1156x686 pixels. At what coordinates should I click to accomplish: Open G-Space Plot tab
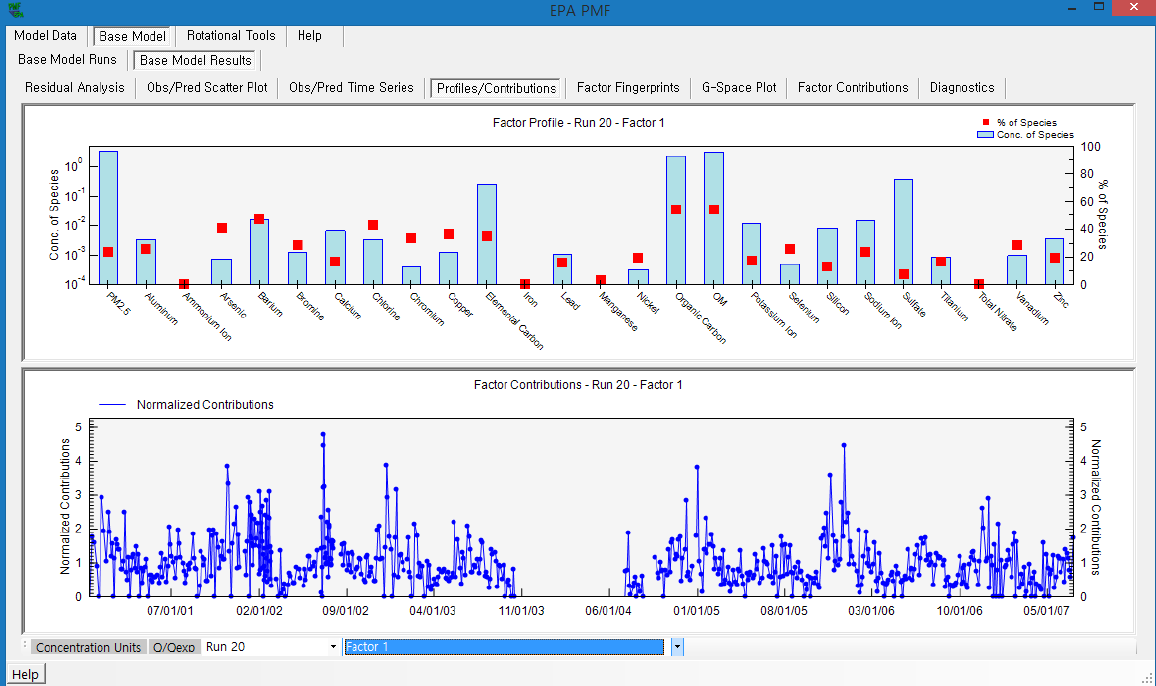pyautogui.click(x=739, y=87)
